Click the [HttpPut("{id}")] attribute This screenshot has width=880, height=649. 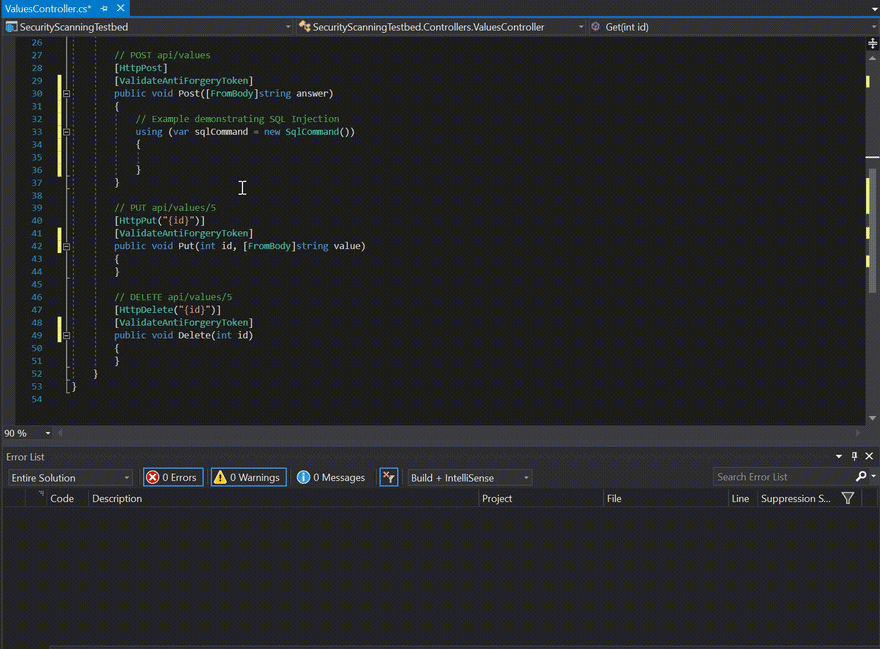click(x=160, y=221)
